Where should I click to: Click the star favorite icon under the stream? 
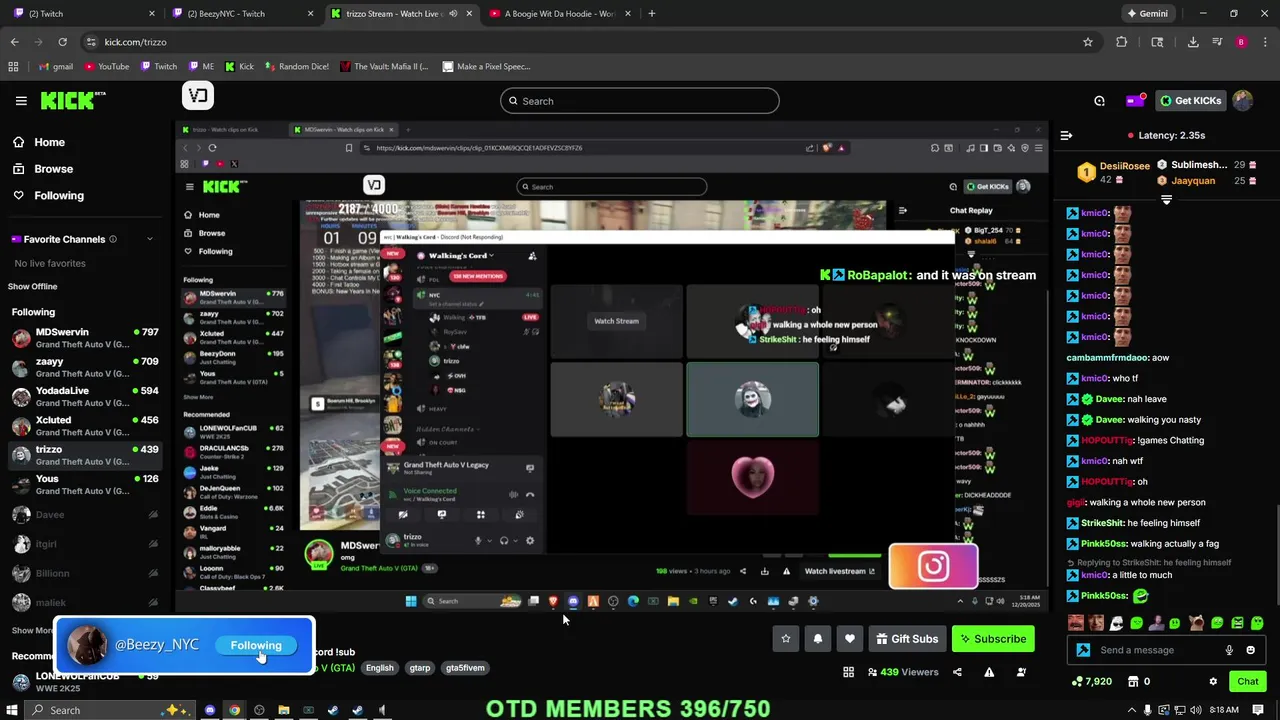[786, 639]
